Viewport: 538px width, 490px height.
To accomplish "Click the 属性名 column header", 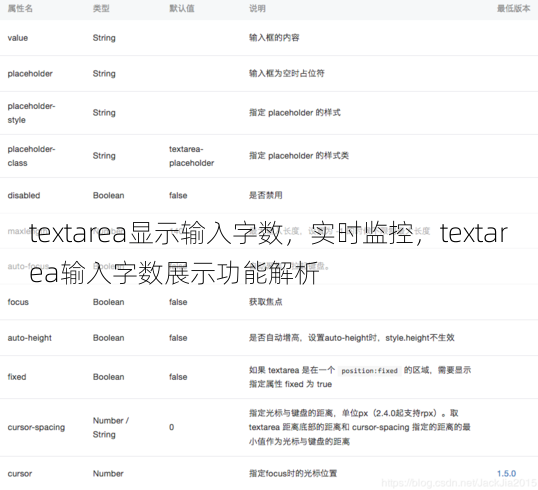I will coord(20,9).
